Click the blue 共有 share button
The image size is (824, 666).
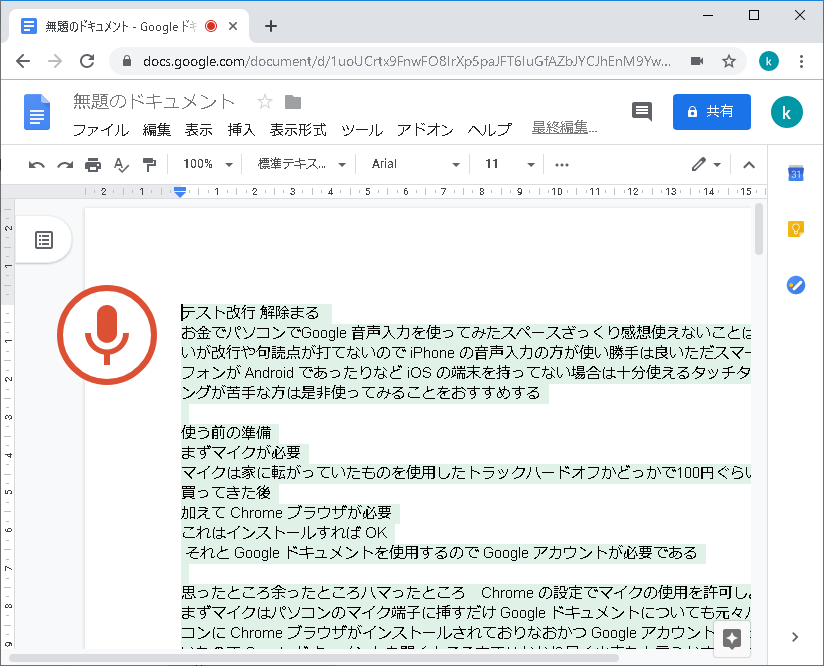click(711, 112)
